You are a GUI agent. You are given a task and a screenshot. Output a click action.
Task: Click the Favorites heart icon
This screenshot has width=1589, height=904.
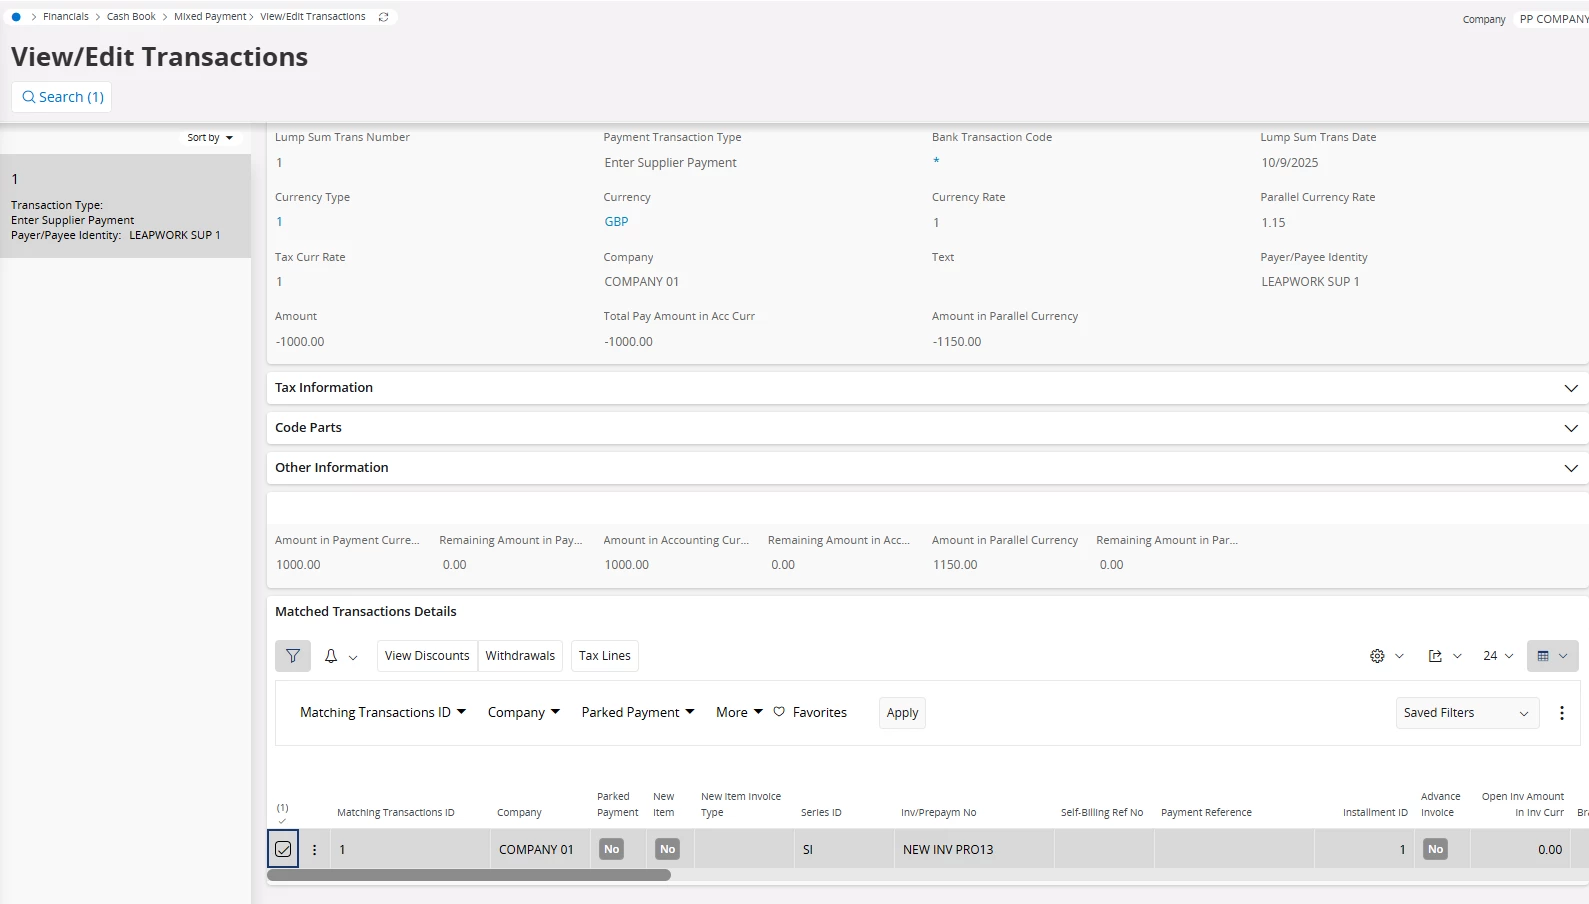point(779,712)
